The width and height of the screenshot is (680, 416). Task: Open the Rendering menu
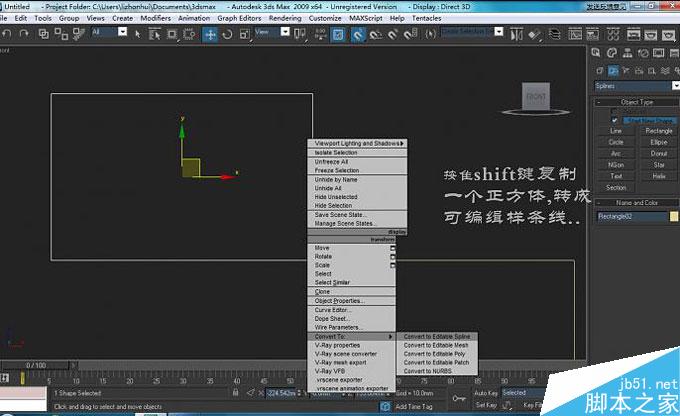click(285, 18)
